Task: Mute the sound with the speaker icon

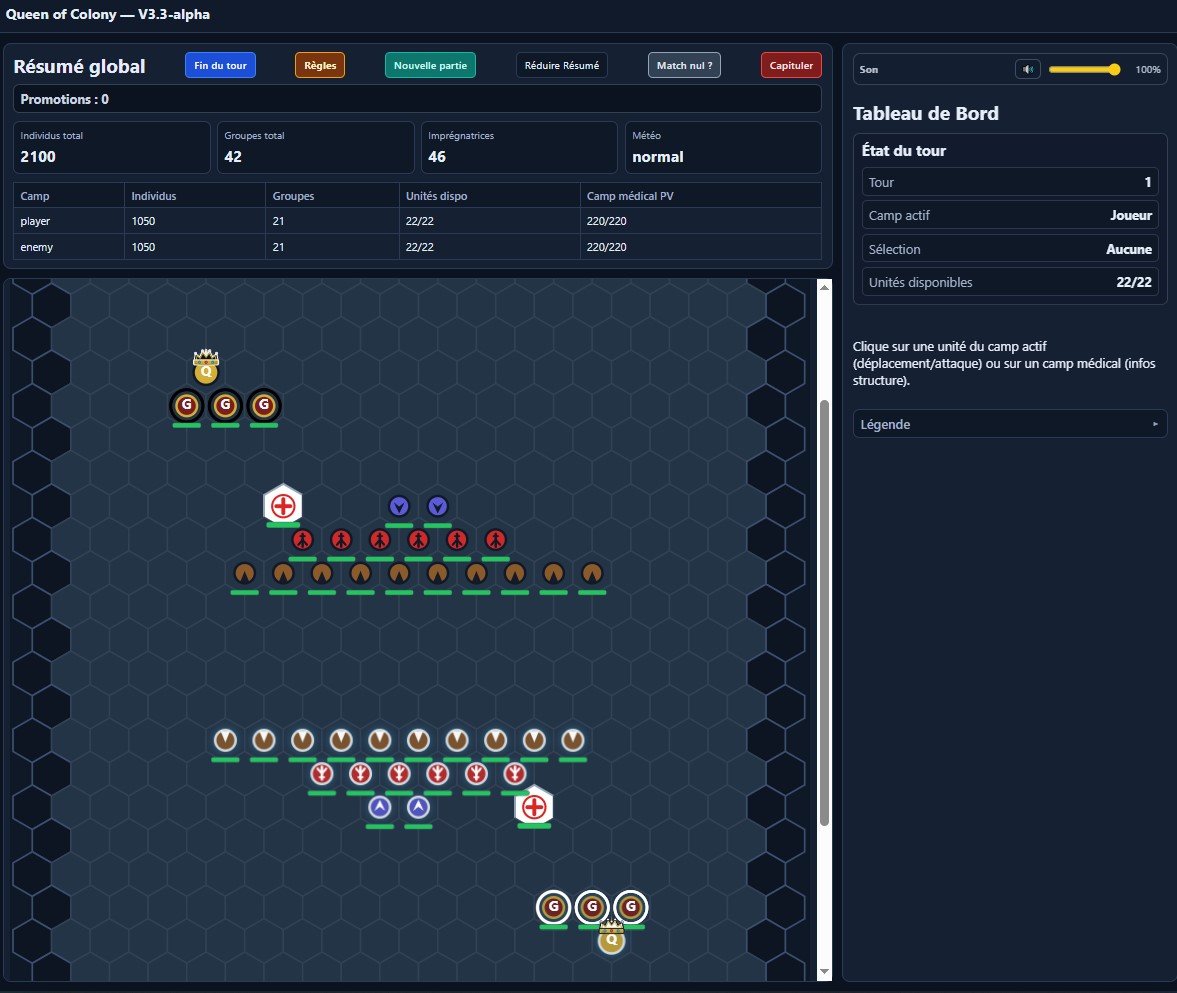Action: pos(1028,70)
